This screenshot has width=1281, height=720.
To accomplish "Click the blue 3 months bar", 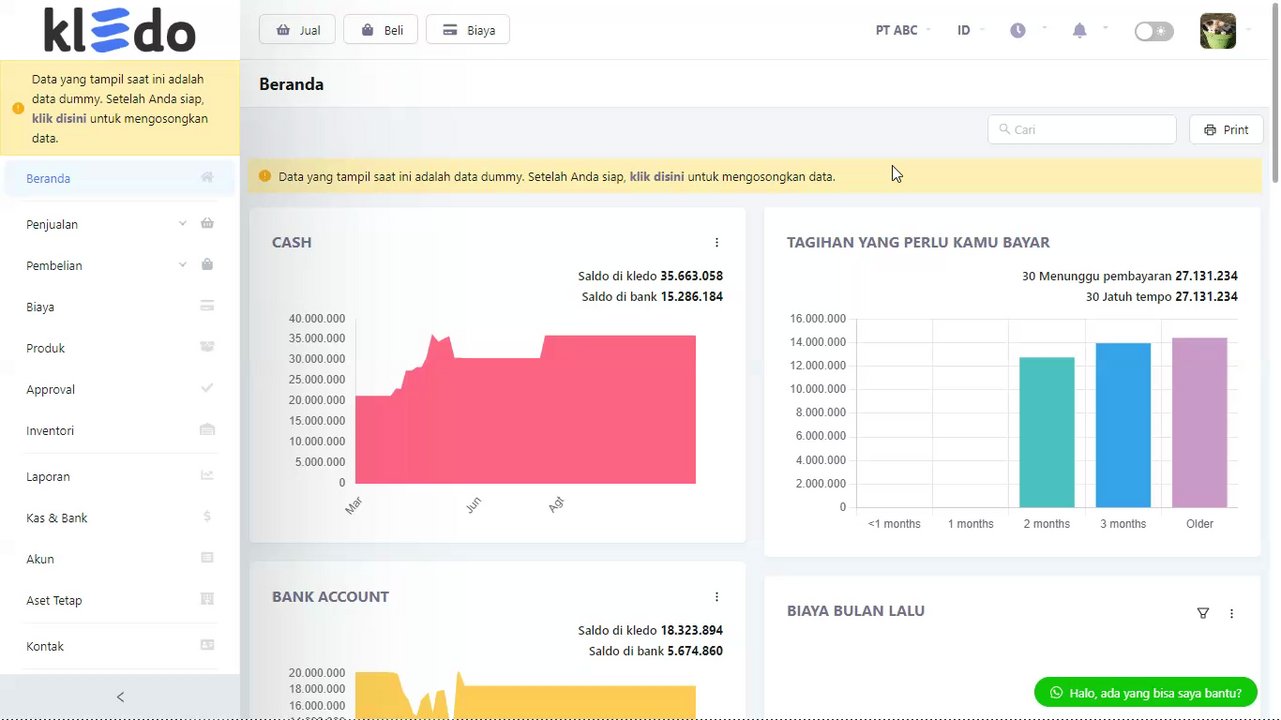I will click(1123, 425).
